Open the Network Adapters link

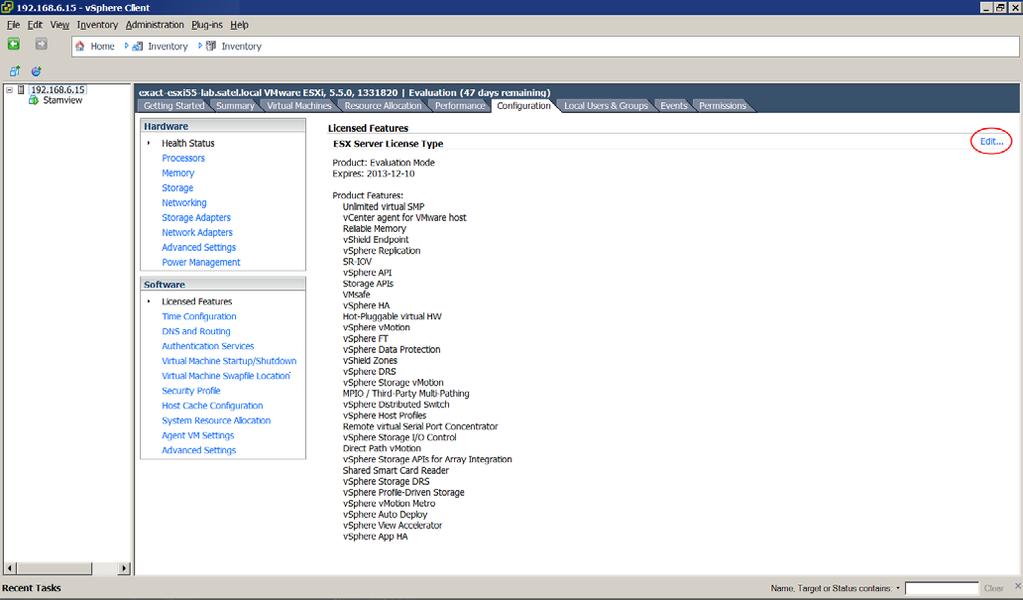[x=197, y=233]
